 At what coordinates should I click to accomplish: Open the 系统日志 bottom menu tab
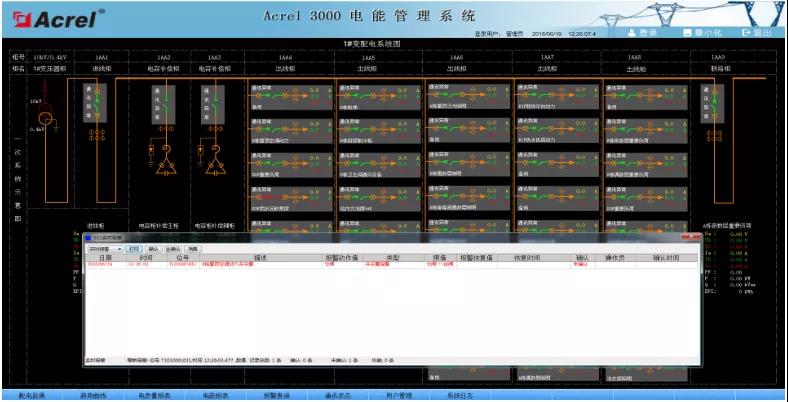pyautogui.click(x=460, y=395)
